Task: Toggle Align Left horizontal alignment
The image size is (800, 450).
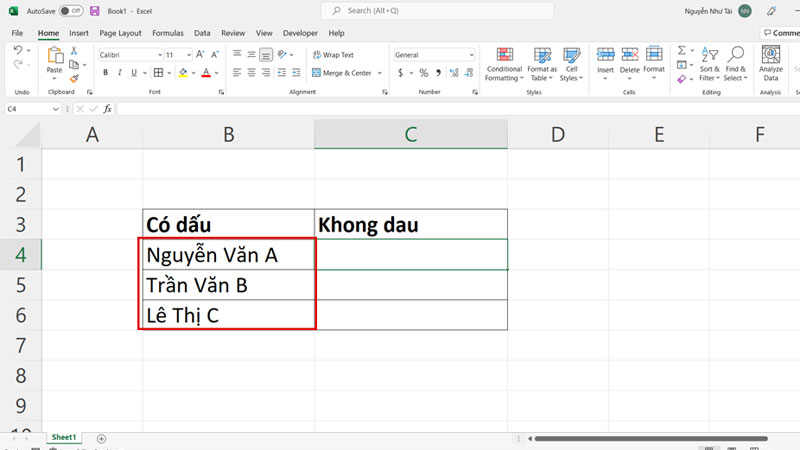Action: click(x=237, y=73)
